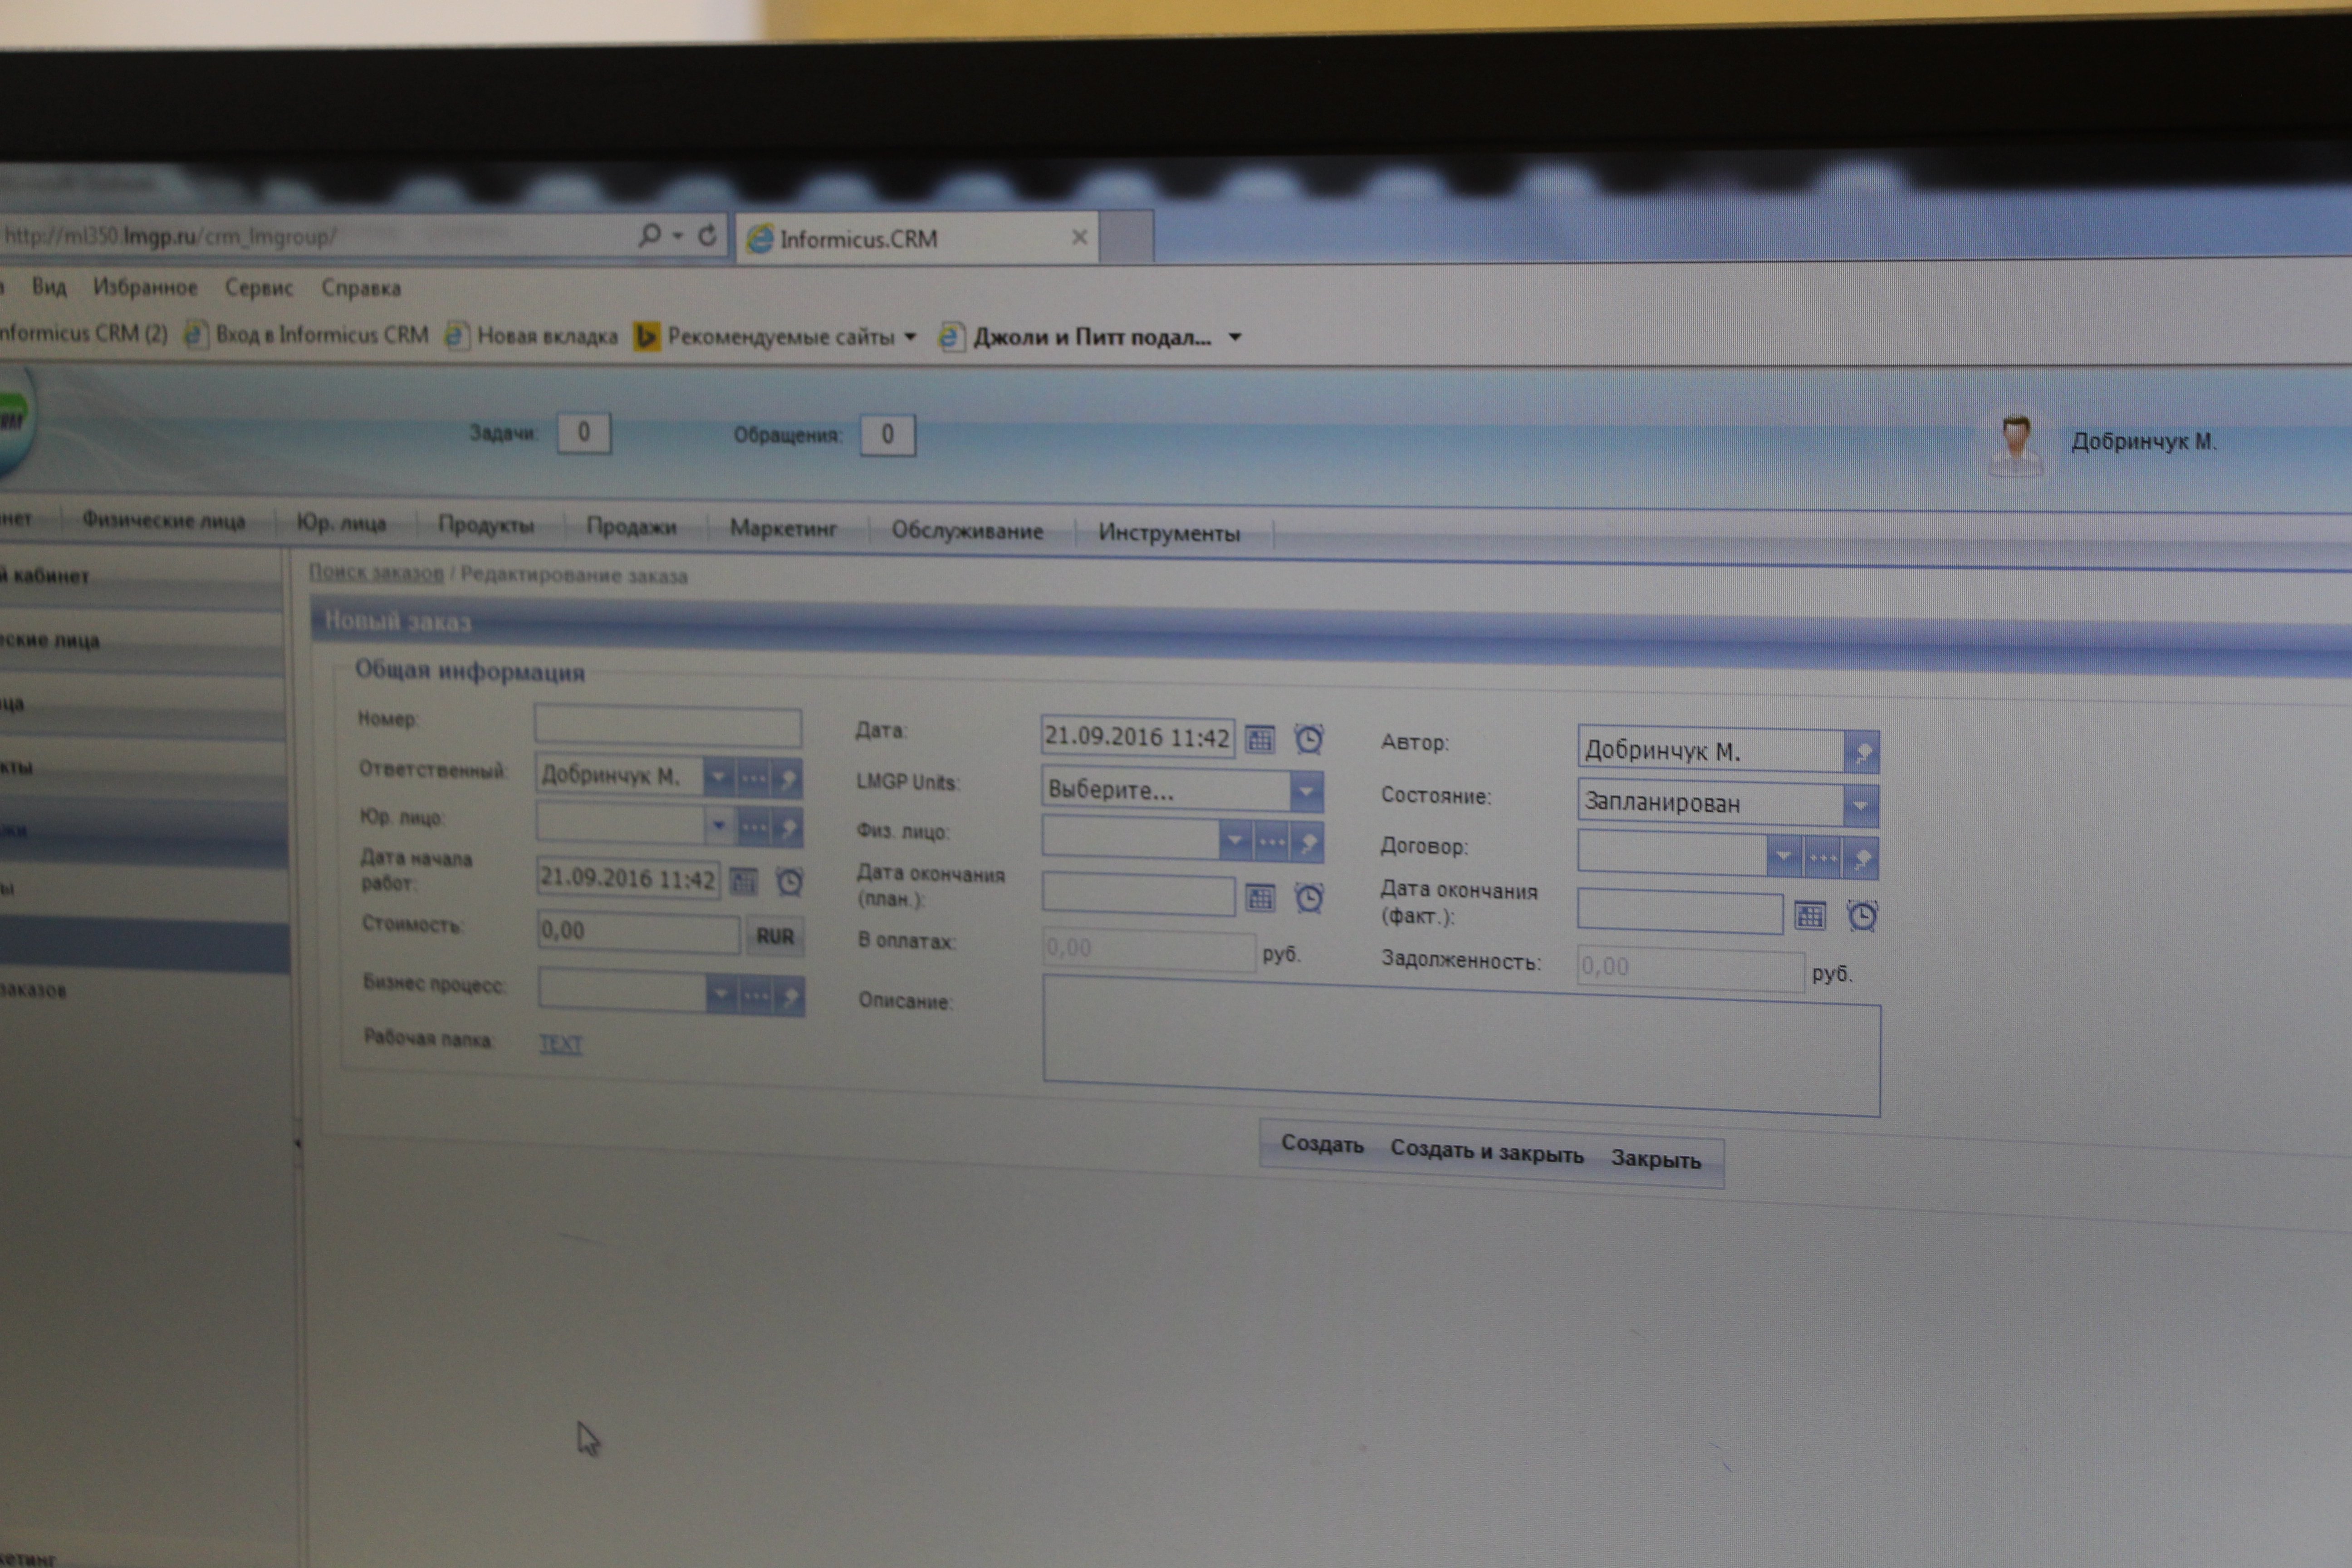Click the ellipsis button for Ответственный field
2352x1568 pixels.
(754, 778)
